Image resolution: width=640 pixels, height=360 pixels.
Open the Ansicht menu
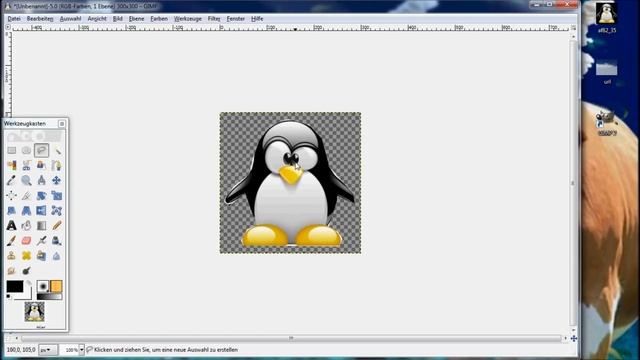click(97, 19)
